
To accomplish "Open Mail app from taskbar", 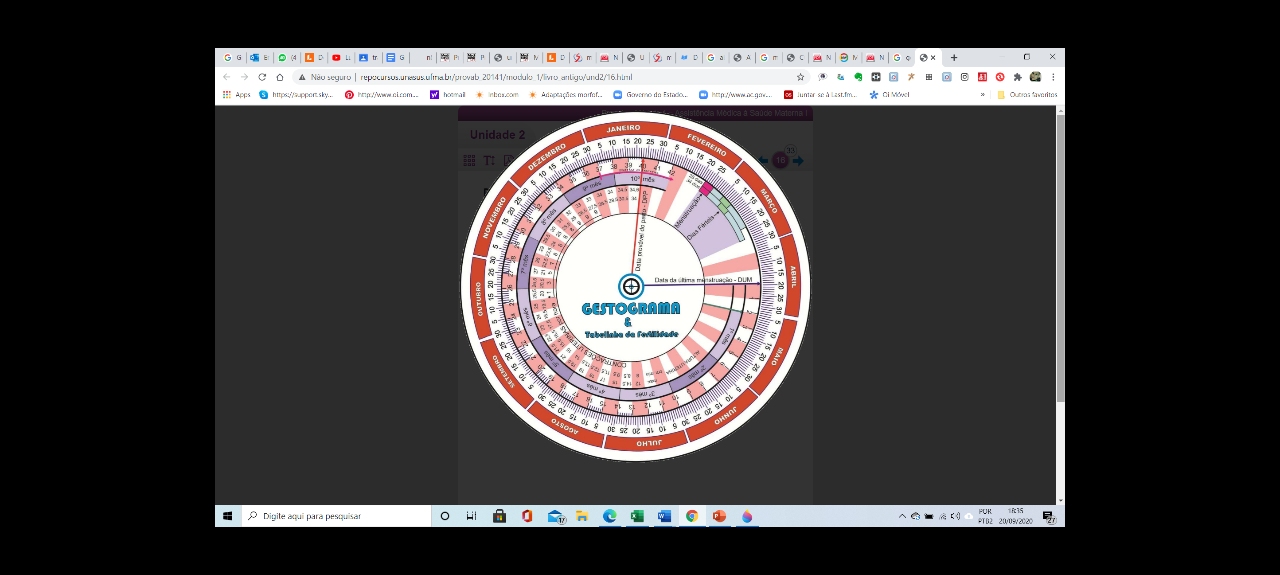I will [x=556, y=516].
